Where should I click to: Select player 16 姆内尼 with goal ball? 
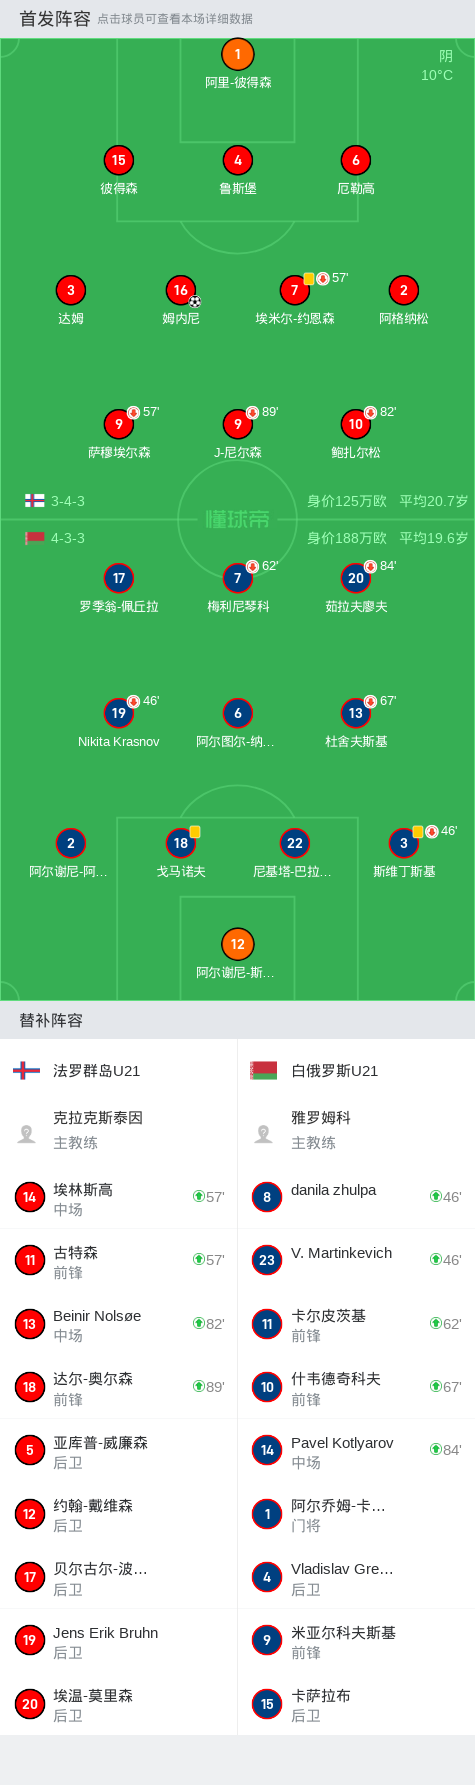point(181,290)
